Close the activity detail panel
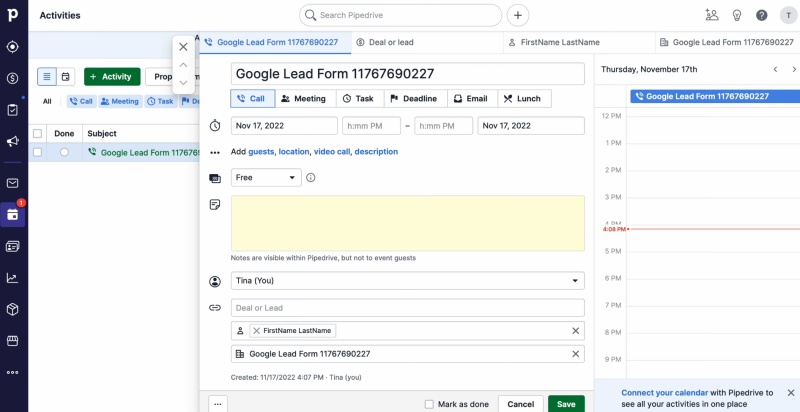 [x=183, y=47]
